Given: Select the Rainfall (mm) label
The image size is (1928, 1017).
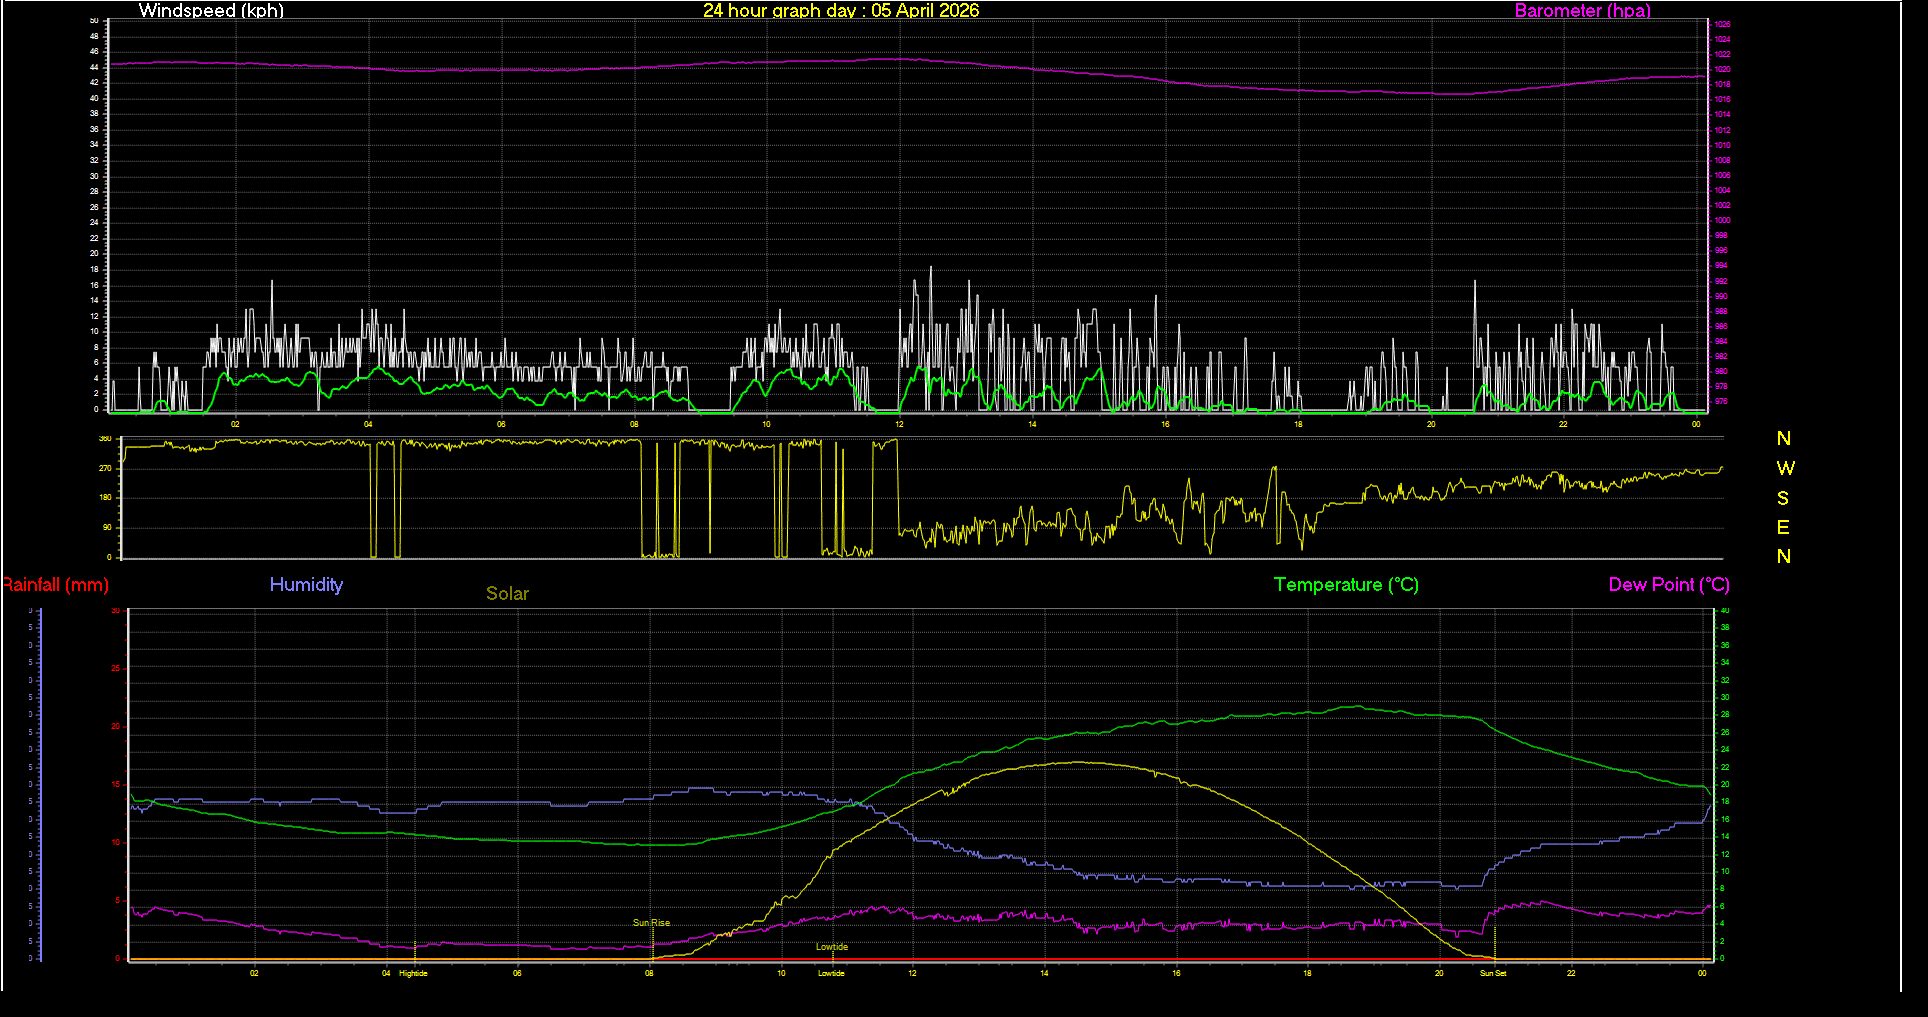Looking at the screenshot, I should [55, 585].
